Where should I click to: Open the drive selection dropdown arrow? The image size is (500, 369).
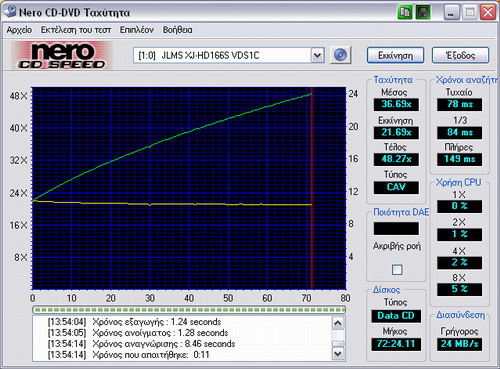click(317, 55)
